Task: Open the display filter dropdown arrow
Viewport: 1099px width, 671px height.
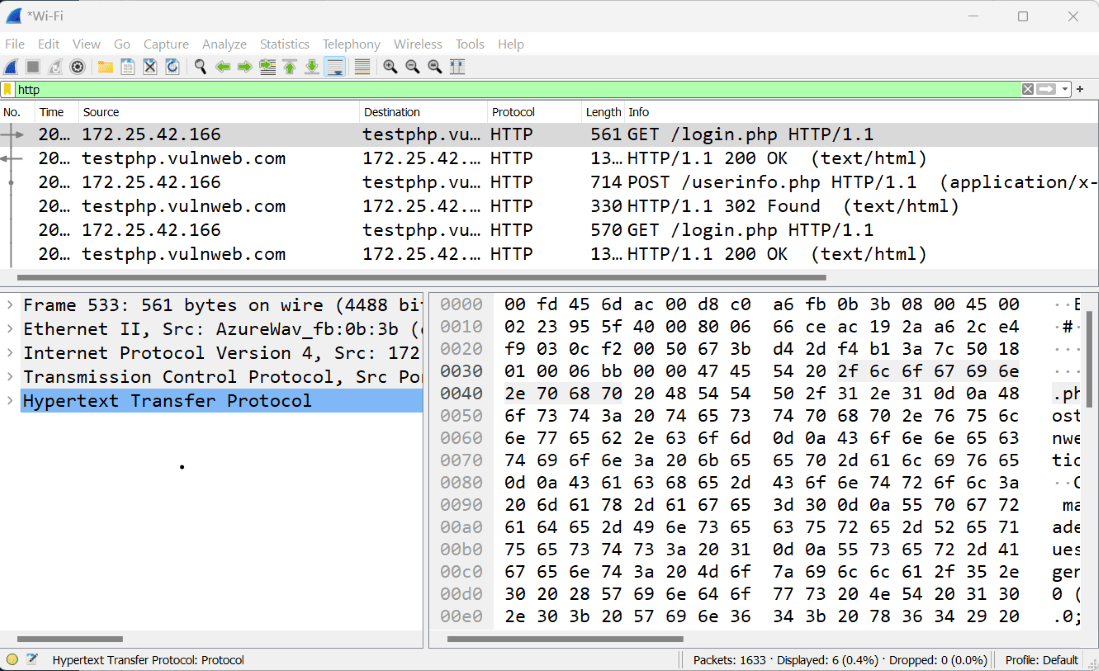Action: point(1066,89)
